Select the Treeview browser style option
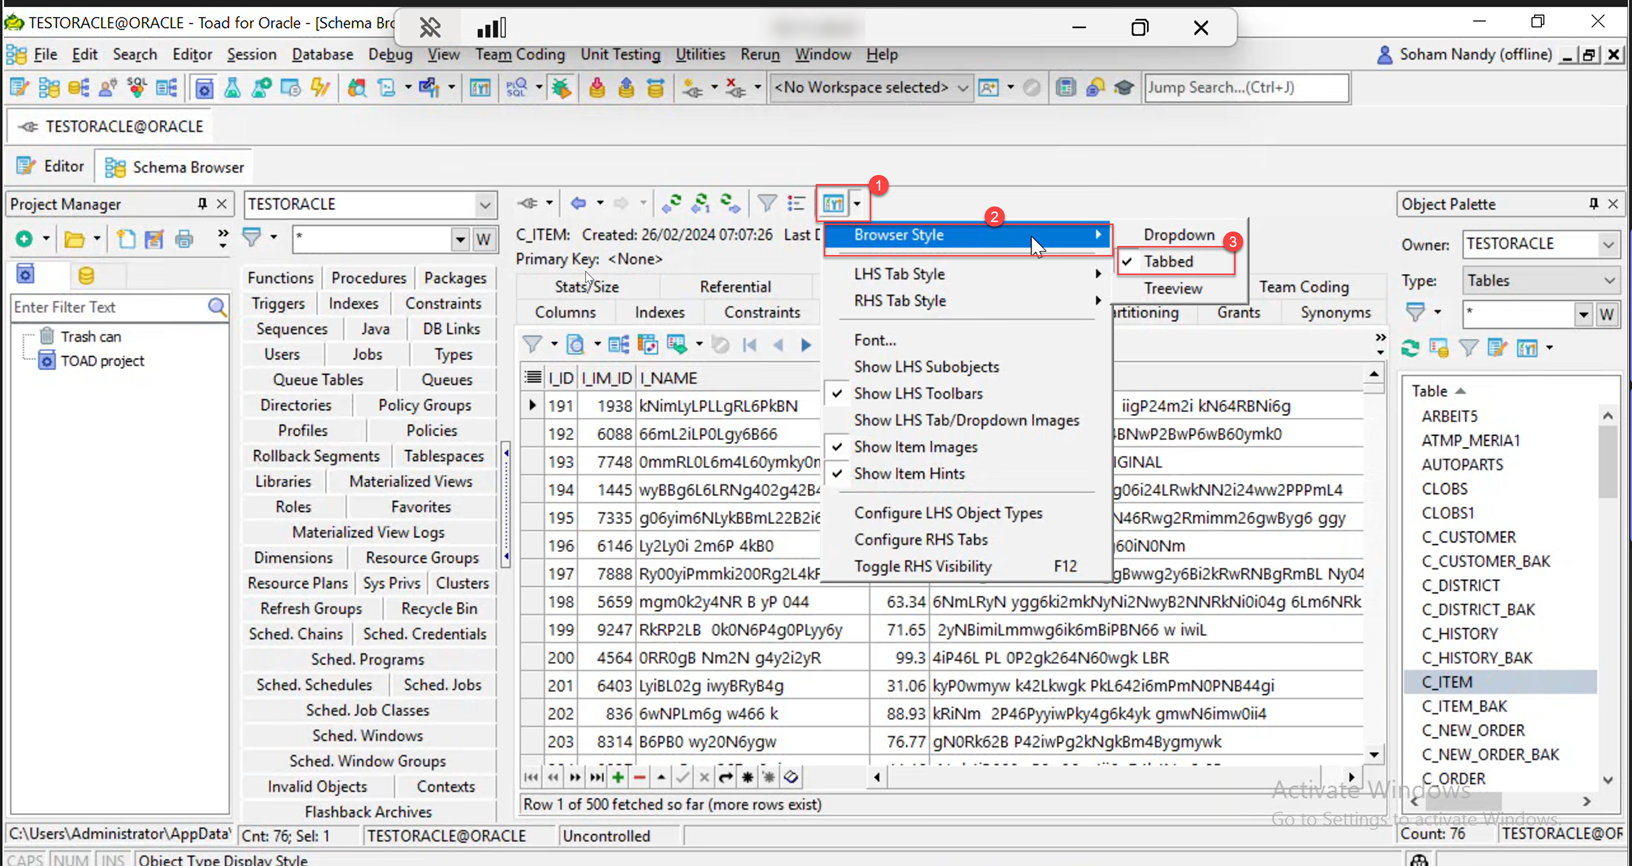 (x=1173, y=288)
